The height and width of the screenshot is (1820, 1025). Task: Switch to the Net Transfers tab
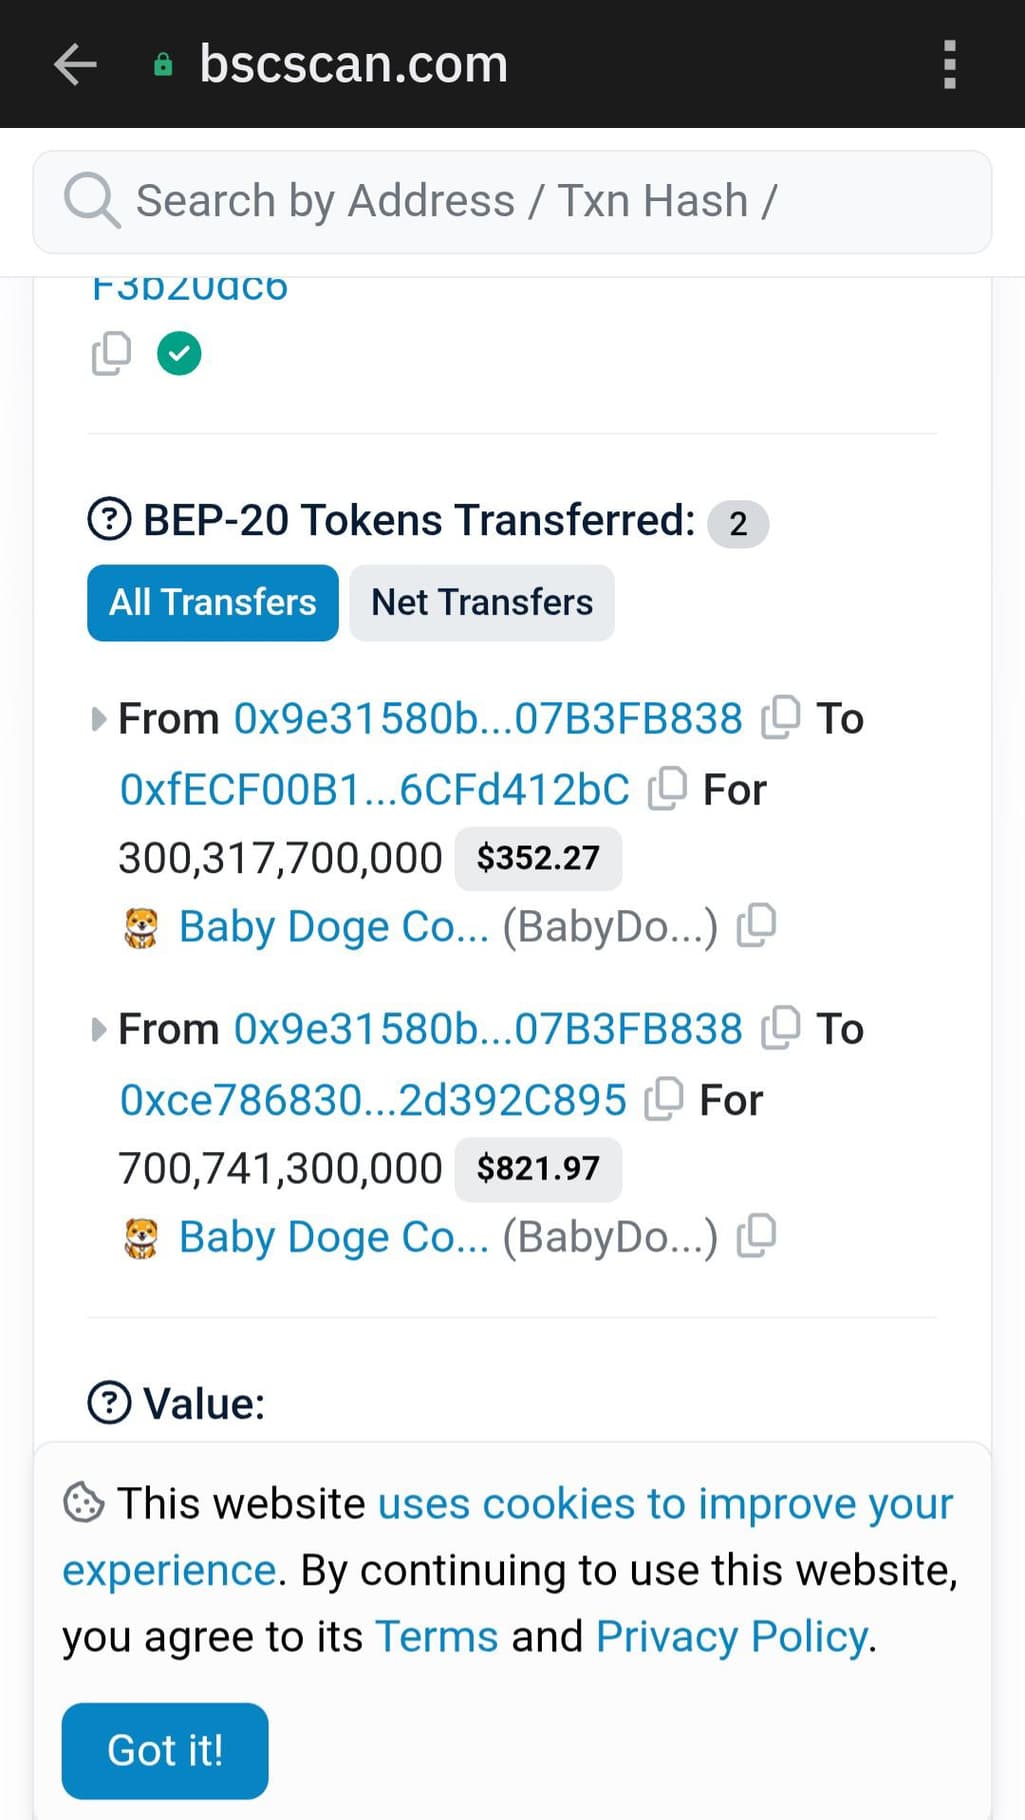(x=482, y=603)
